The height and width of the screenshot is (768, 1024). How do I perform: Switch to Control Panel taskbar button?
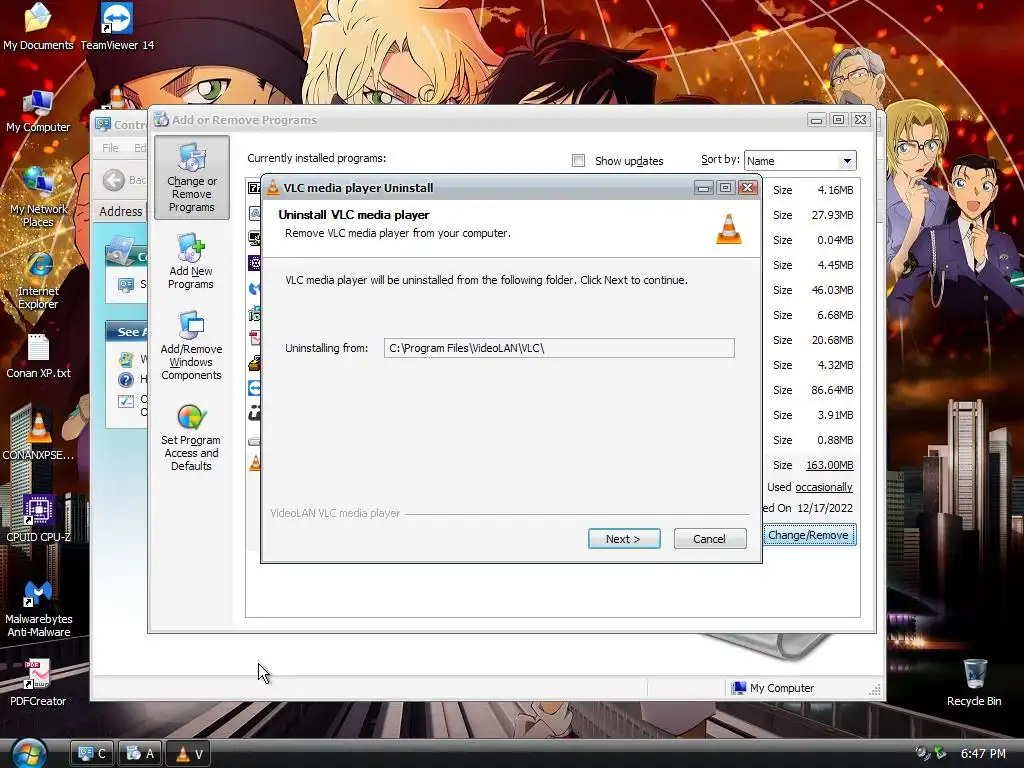click(91, 754)
